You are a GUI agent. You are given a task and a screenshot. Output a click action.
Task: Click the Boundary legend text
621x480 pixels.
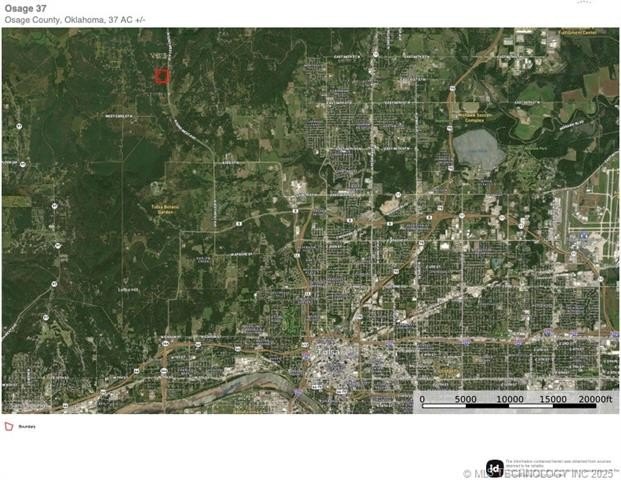(27, 427)
